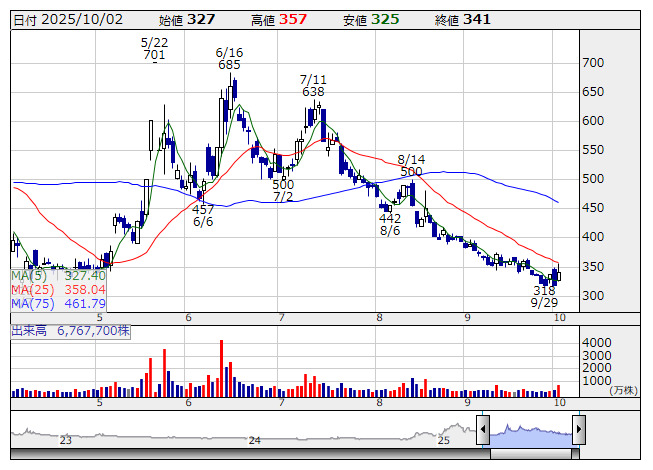Click the 高値 357 high price value
Image resolution: width=653 pixels, height=470 pixels.
click(279, 20)
